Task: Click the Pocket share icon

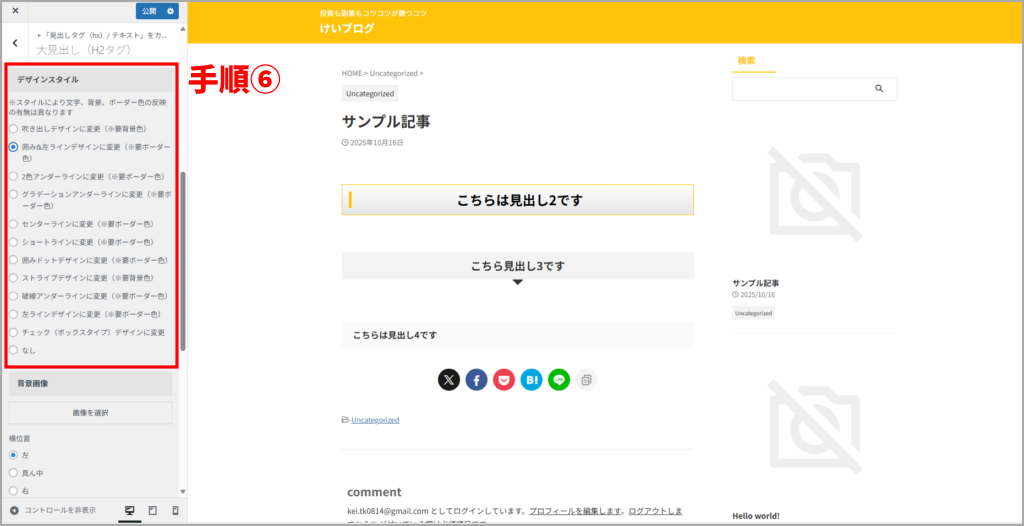Action: (503, 380)
